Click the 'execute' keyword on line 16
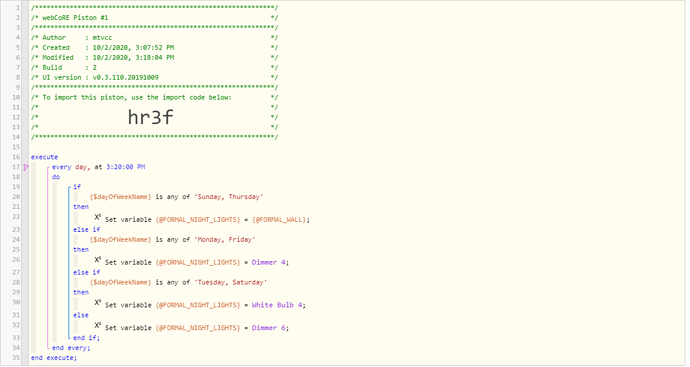 coord(44,157)
